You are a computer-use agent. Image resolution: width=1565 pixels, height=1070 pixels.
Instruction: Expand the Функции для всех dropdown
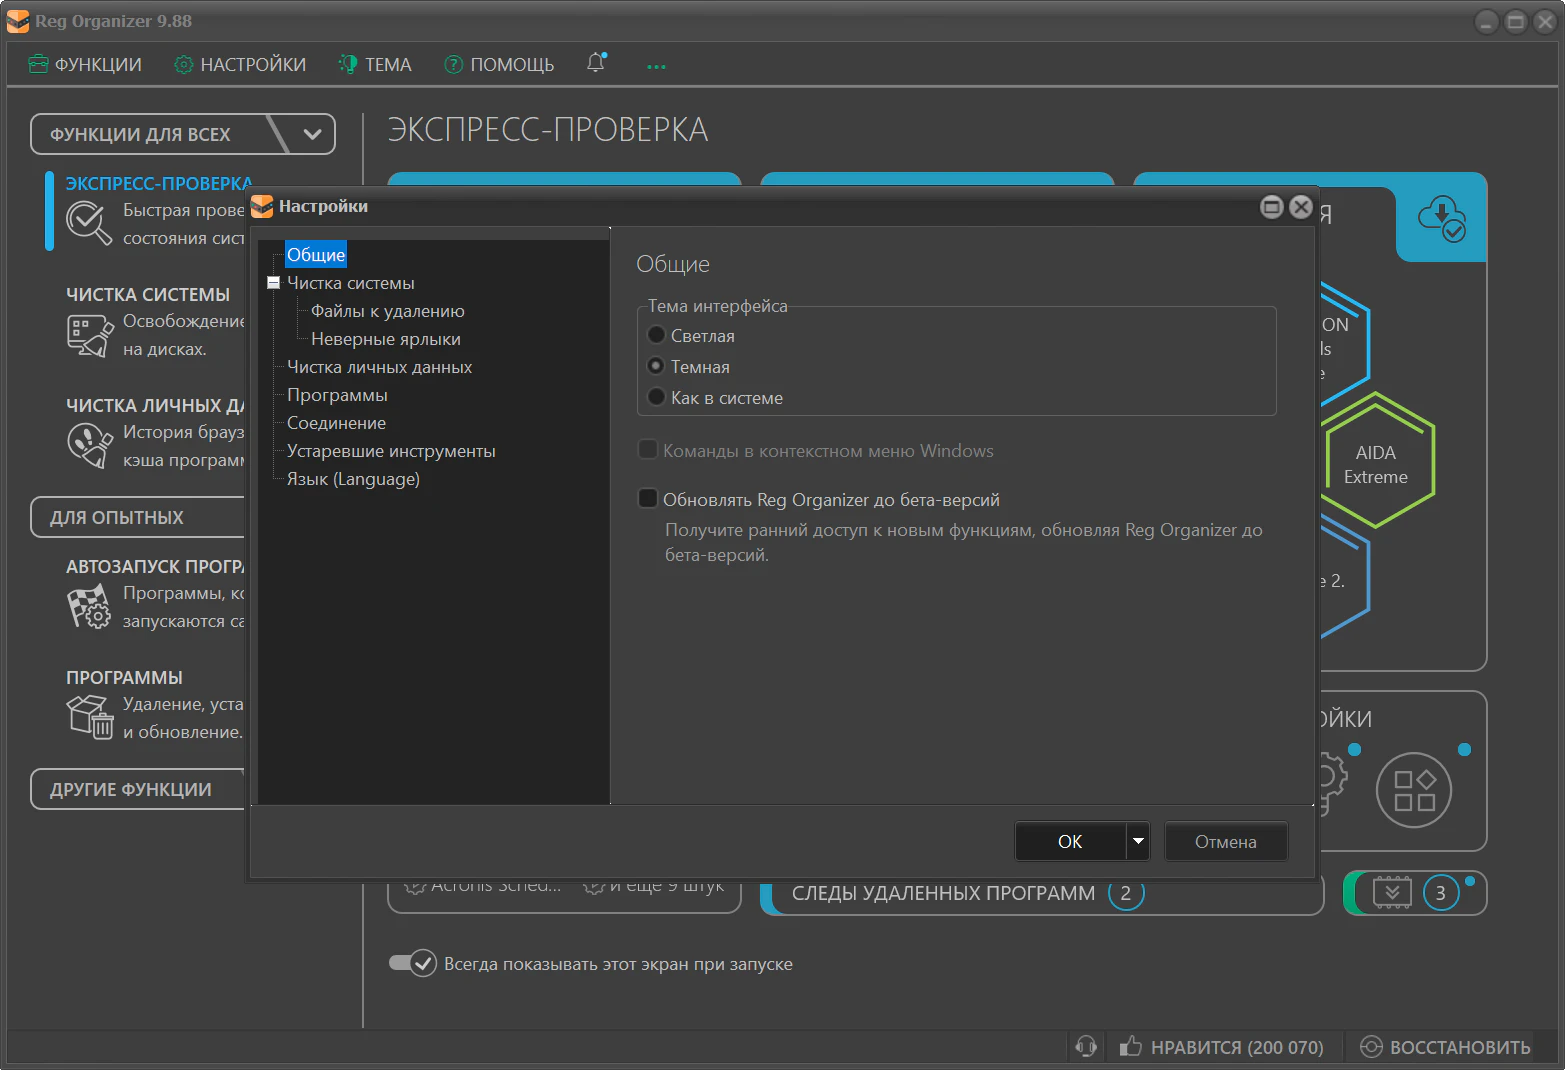pyautogui.click(x=312, y=134)
